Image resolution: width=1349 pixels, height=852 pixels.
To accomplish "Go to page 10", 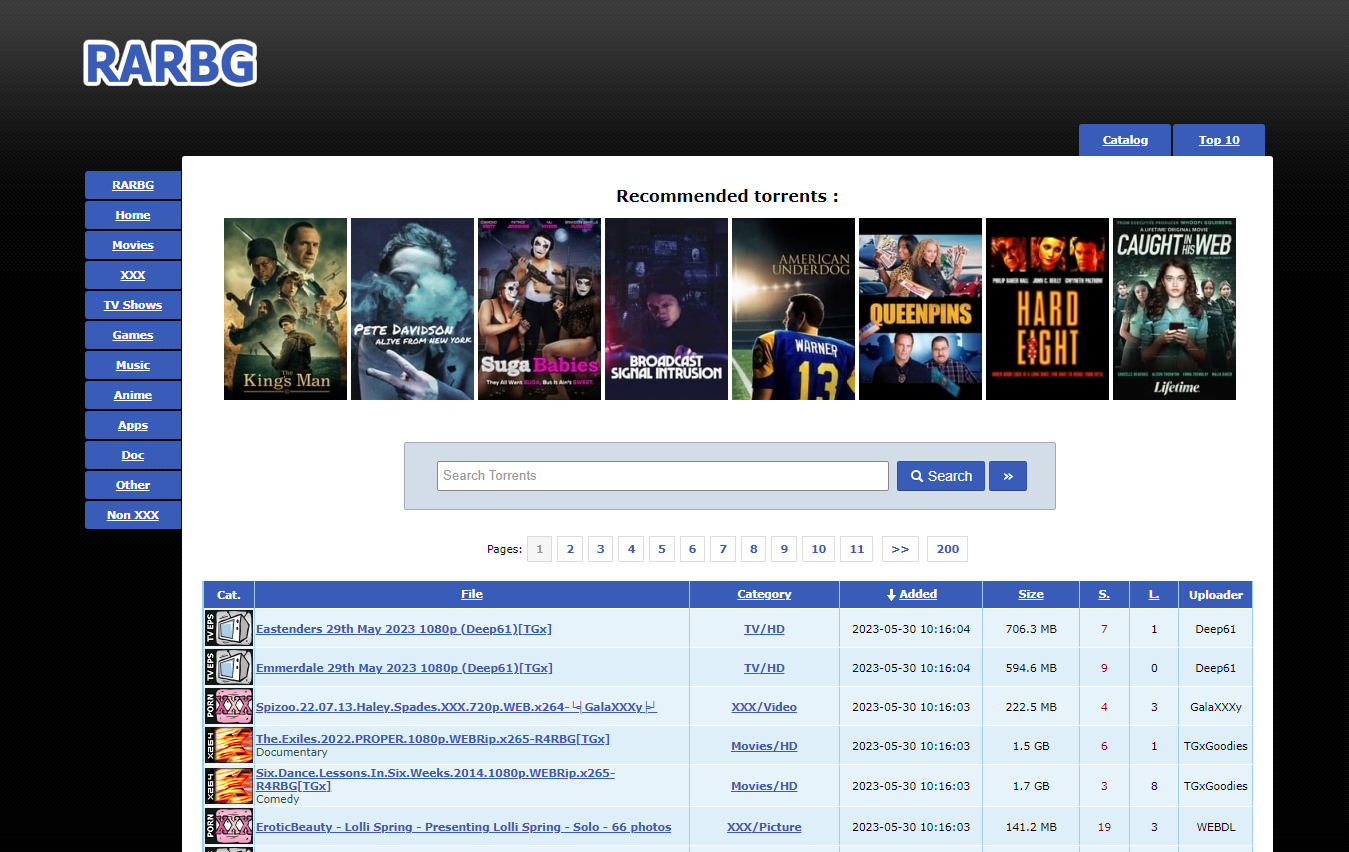I will [x=819, y=549].
